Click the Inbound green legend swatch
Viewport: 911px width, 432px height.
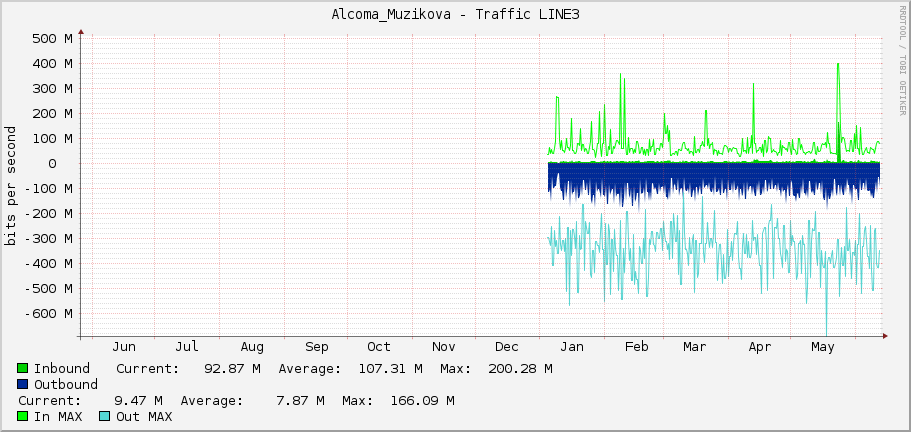pyautogui.click(x=23, y=368)
